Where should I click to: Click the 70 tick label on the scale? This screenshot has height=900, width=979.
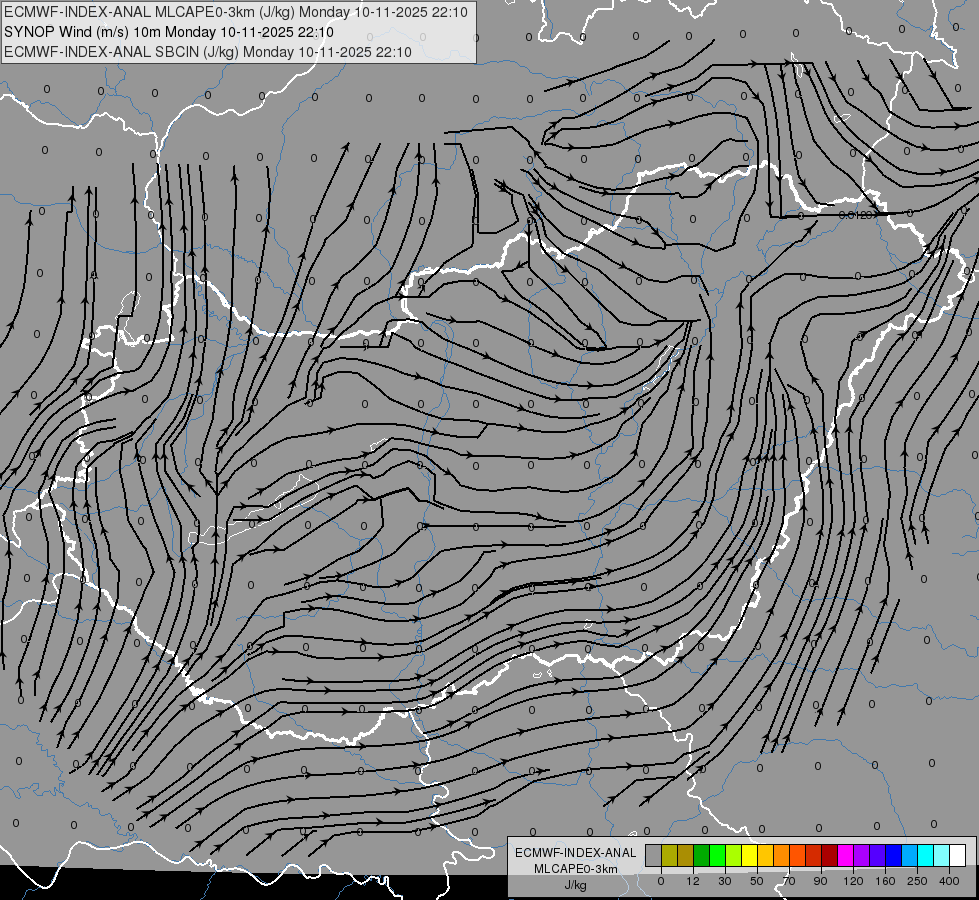click(x=789, y=881)
